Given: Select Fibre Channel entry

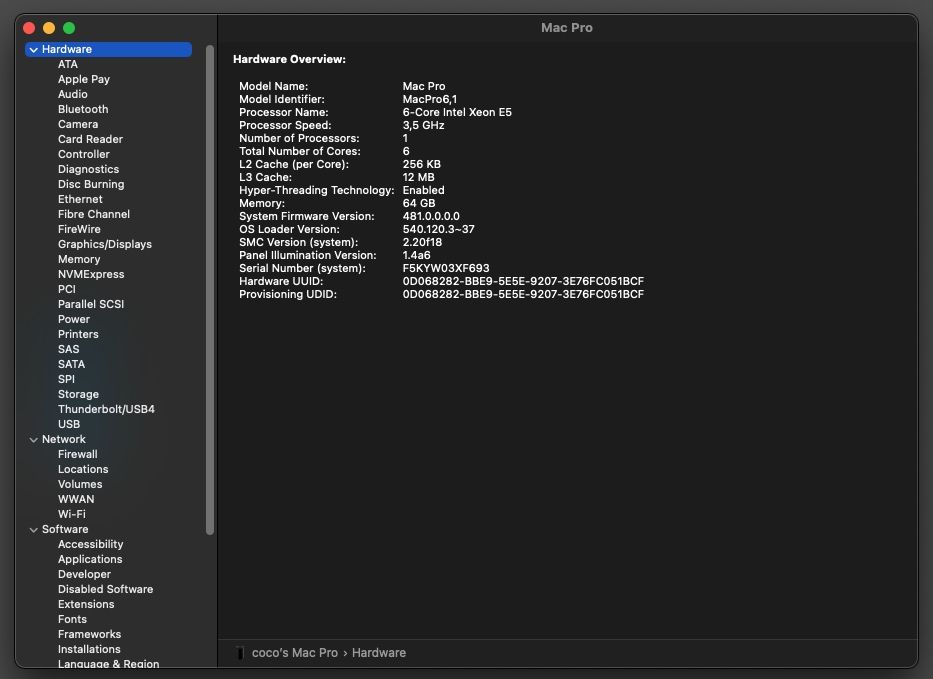Looking at the screenshot, I should [x=94, y=214].
